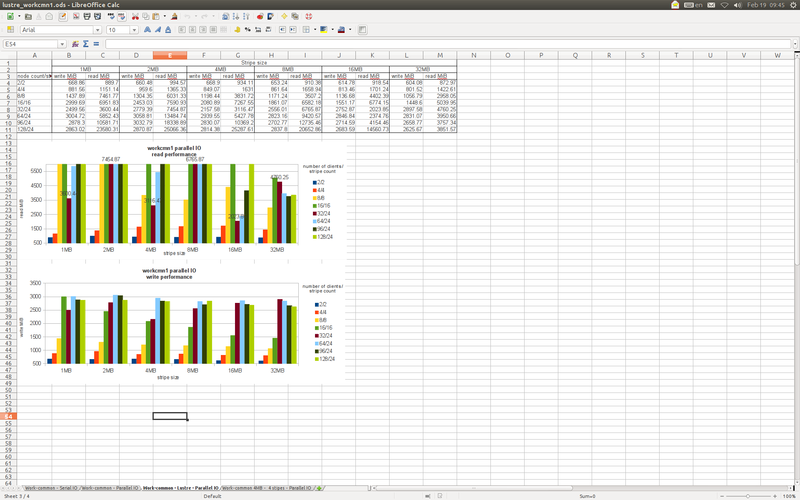Click the Sum sigma icon

point(86,44)
